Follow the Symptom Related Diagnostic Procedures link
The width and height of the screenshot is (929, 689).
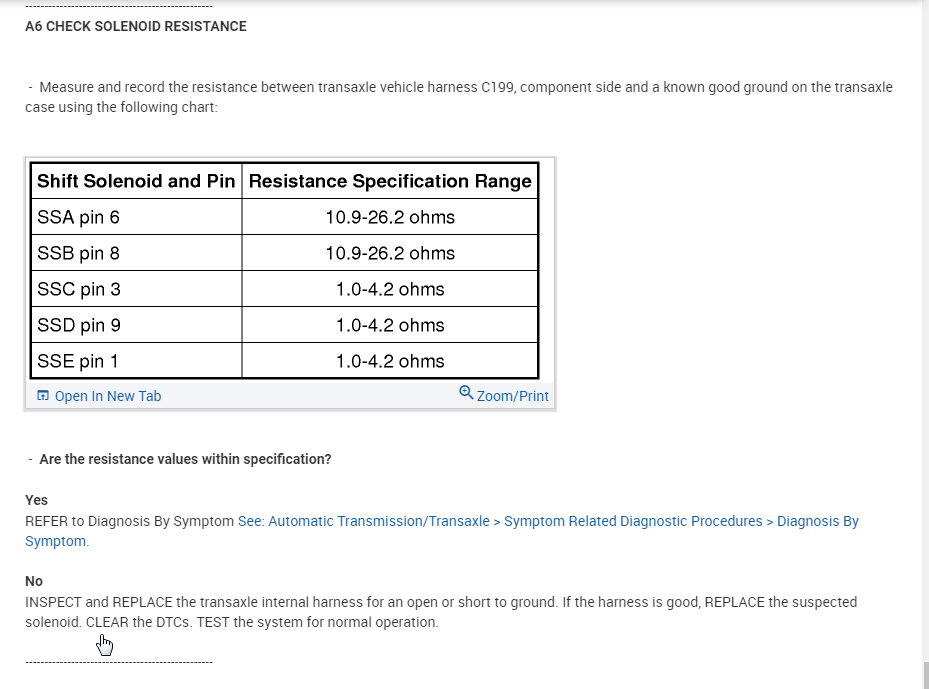[632, 521]
